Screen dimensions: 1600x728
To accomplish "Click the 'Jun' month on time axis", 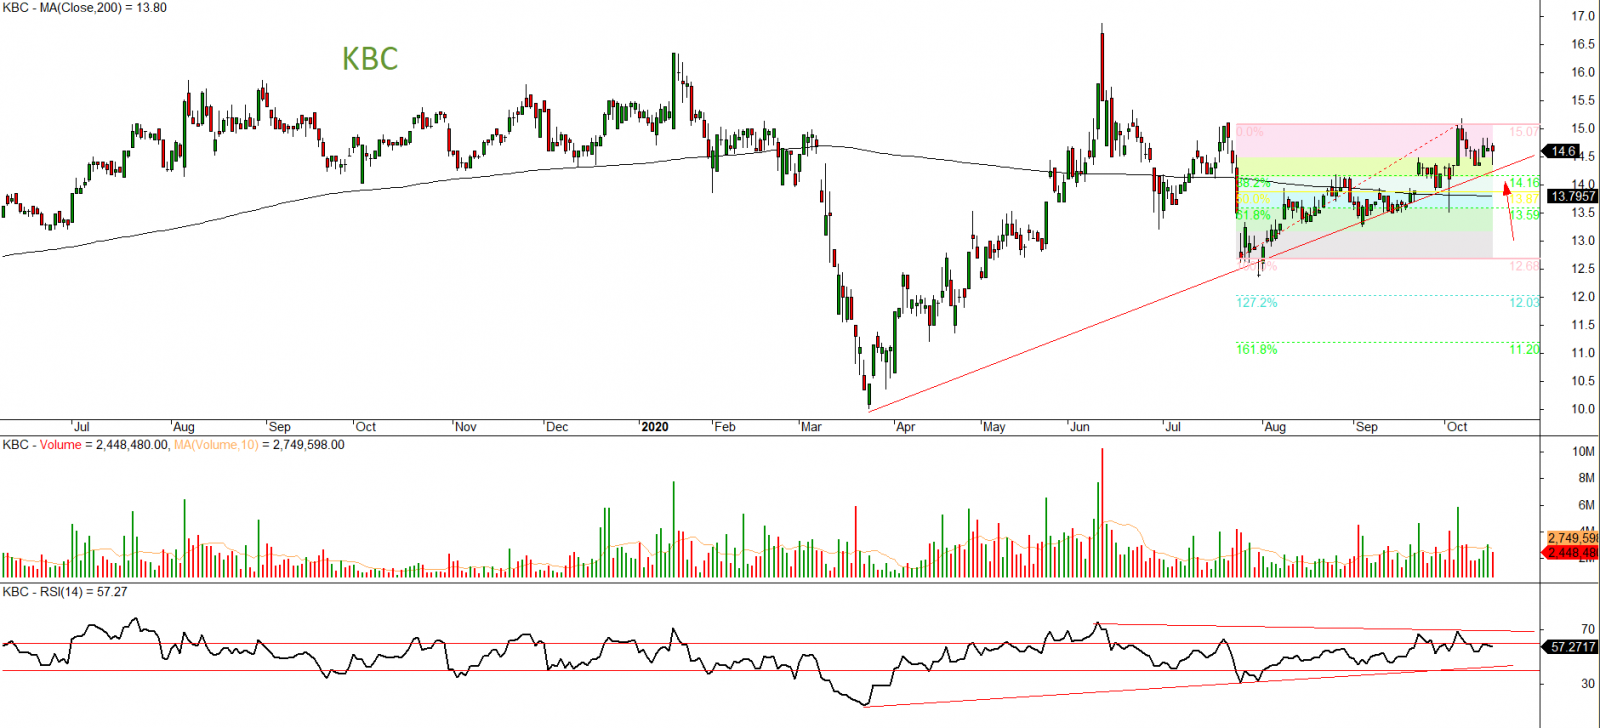I will (1080, 427).
